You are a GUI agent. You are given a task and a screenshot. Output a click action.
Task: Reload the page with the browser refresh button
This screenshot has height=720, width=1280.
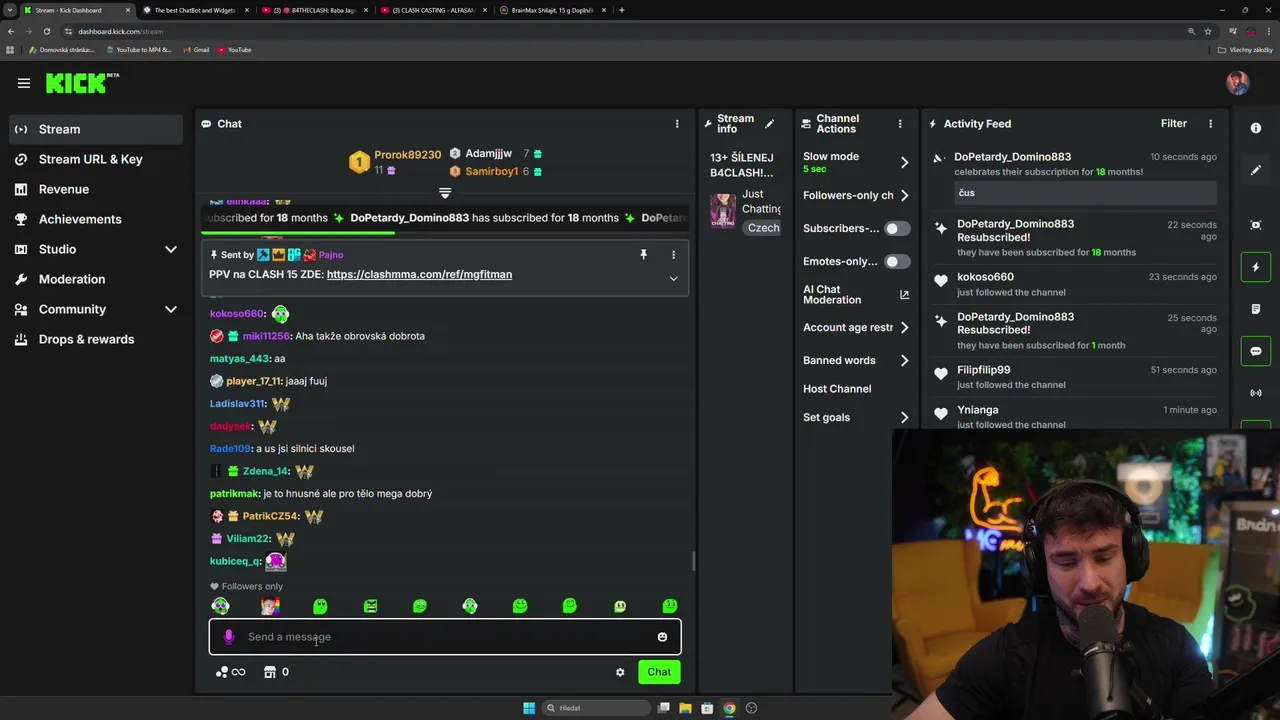coord(46,31)
